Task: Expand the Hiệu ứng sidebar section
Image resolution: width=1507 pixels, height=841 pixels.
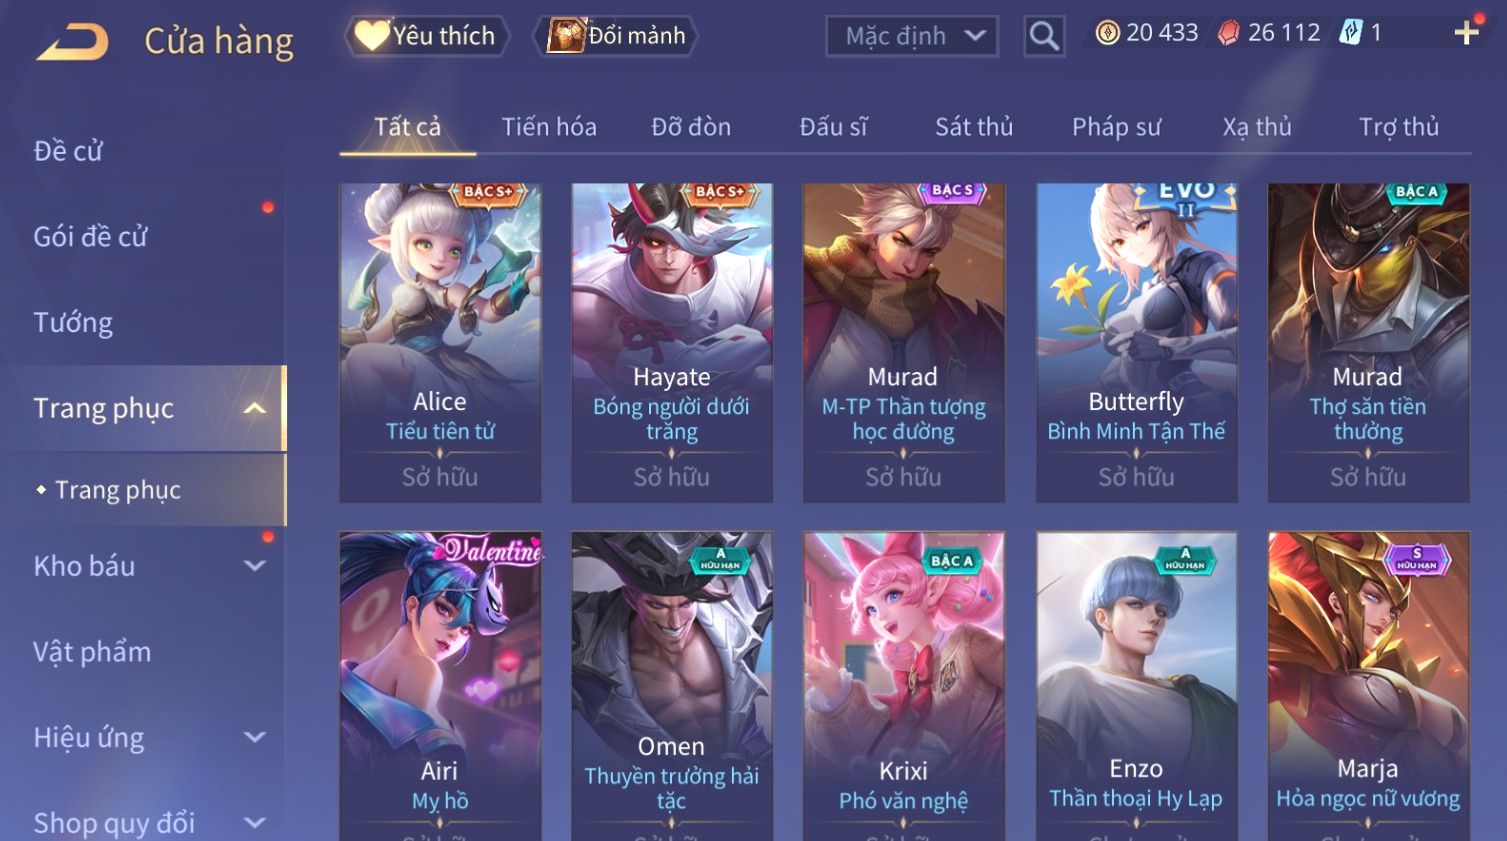Action: coord(255,738)
